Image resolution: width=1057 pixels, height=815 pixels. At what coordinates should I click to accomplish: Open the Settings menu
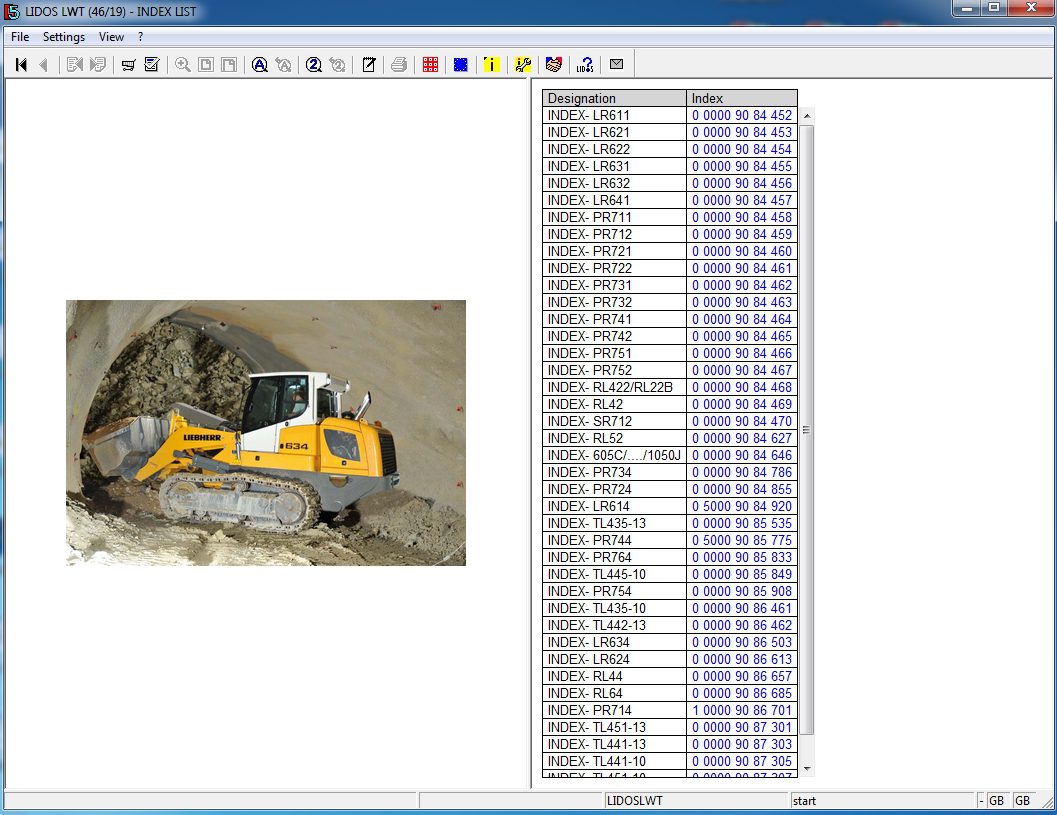click(x=64, y=37)
